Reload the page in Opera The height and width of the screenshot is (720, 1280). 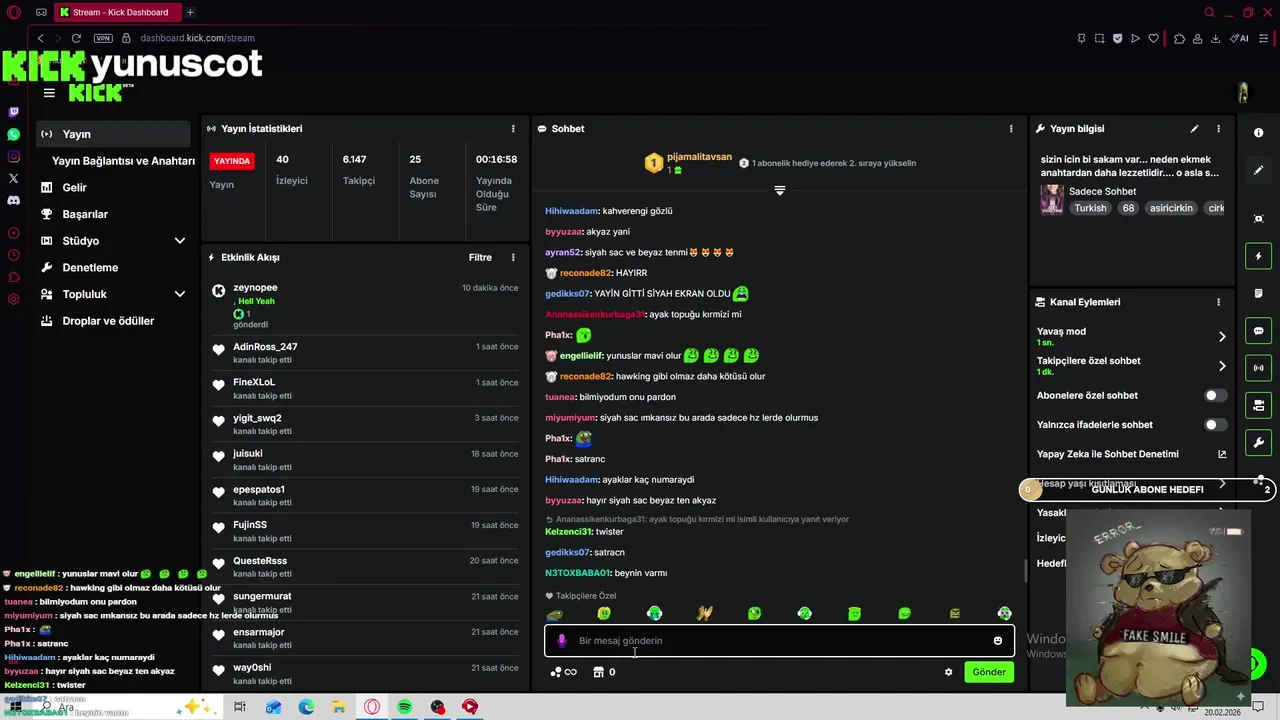[x=76, y=38]
